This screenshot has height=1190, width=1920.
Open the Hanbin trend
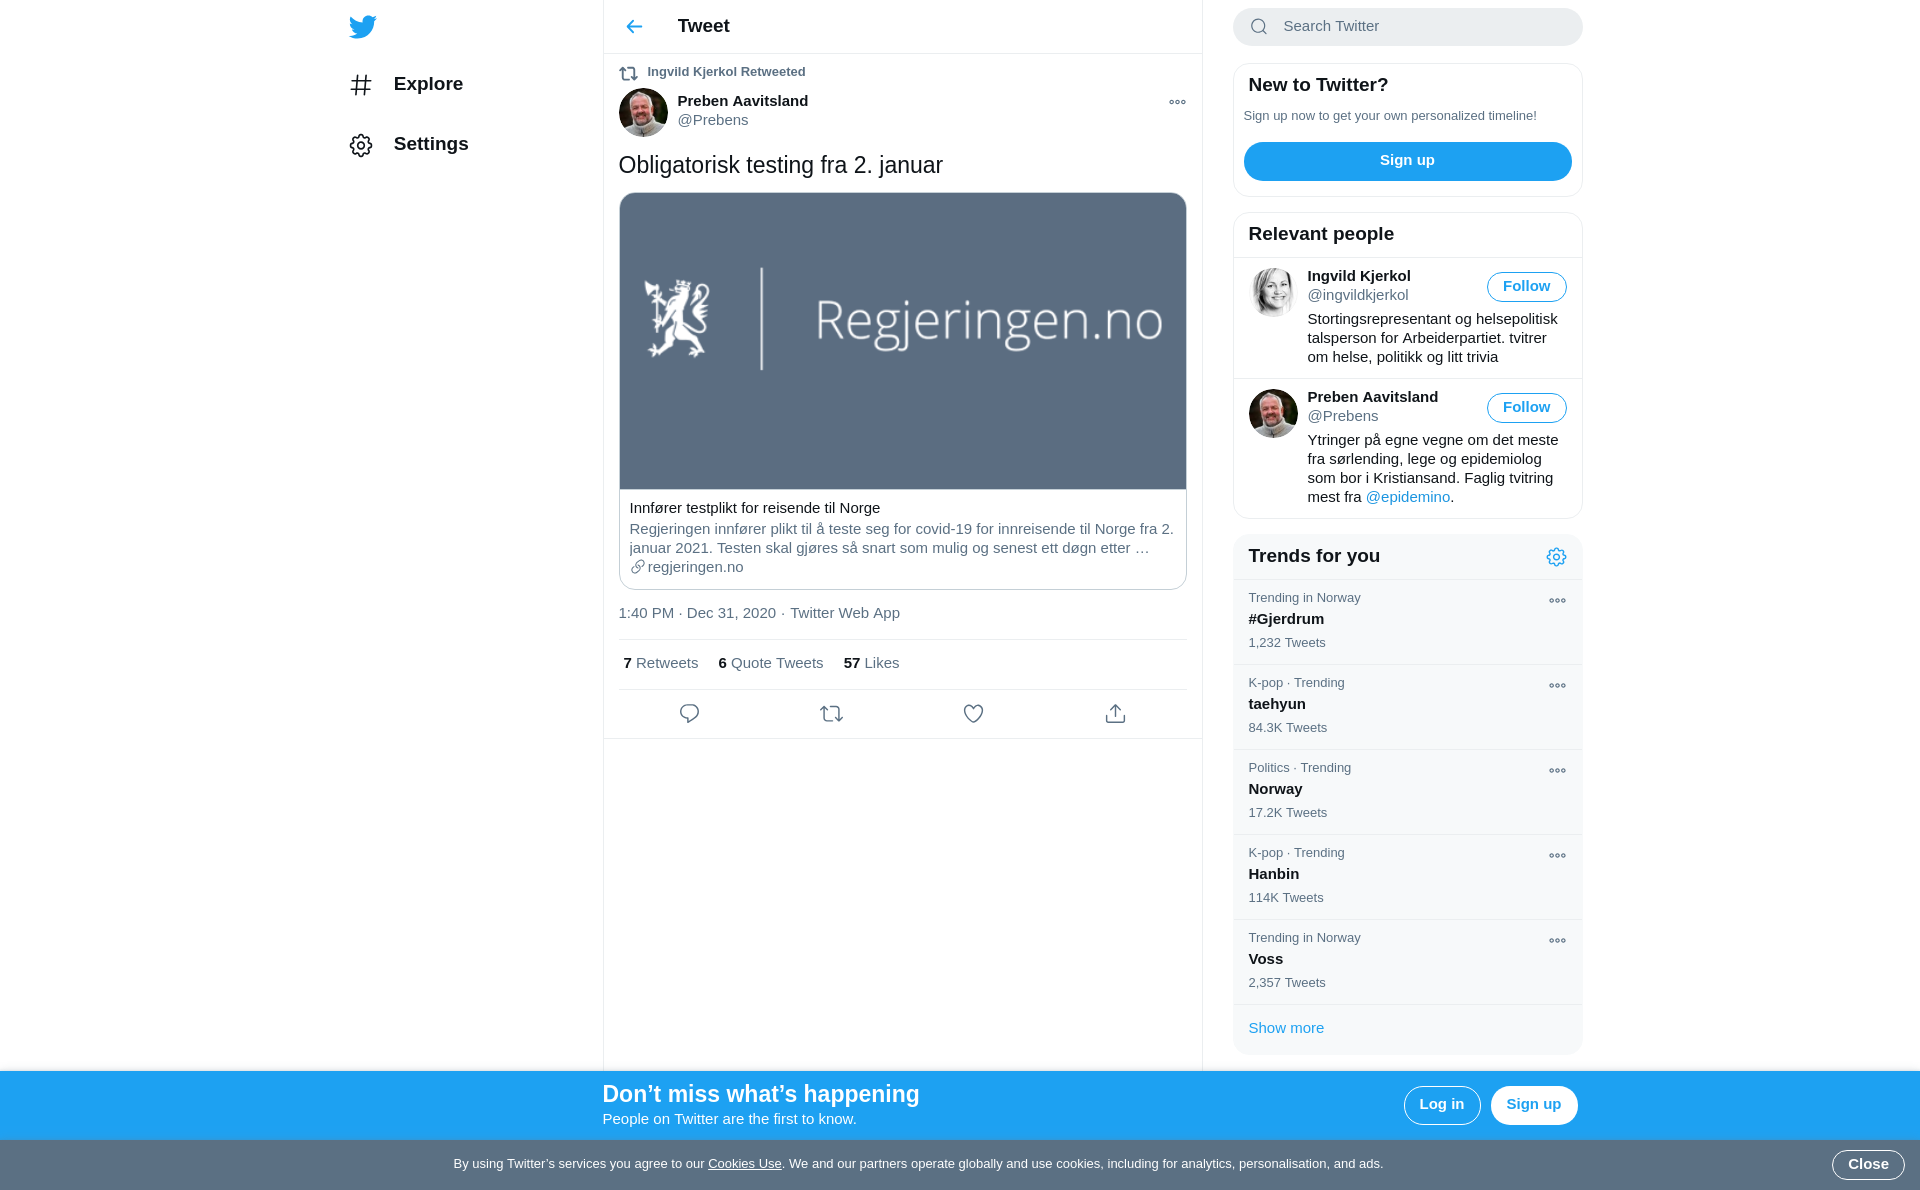tap(1407, 877)
